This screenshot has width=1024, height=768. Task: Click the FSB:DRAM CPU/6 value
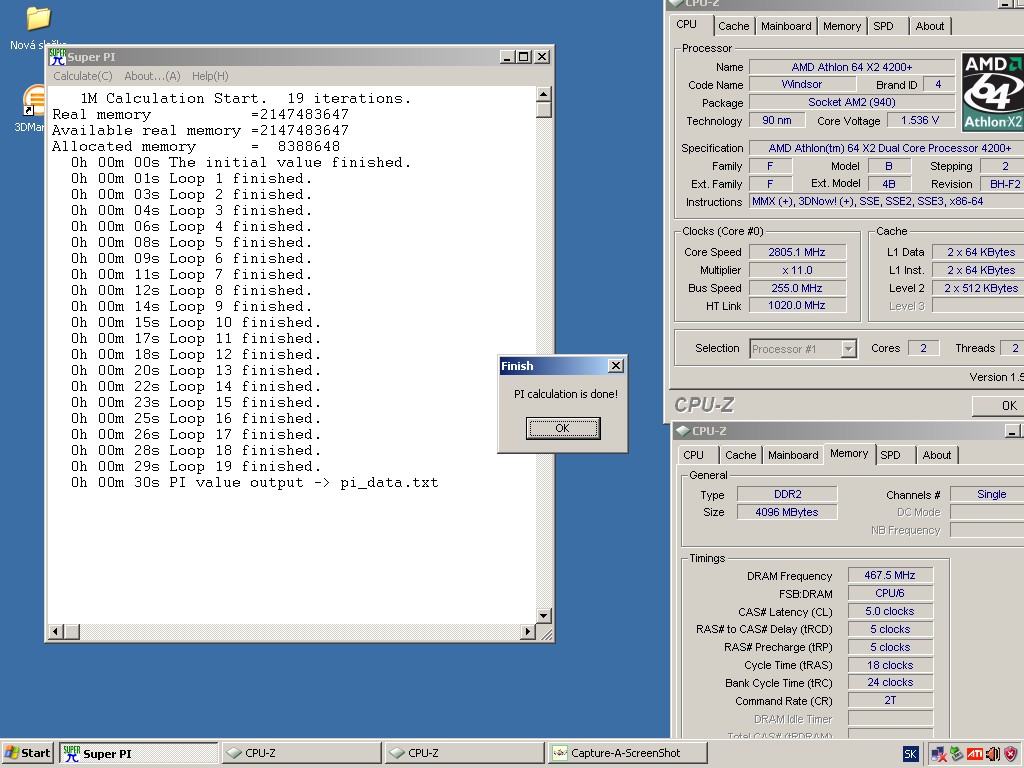point(890,593)
